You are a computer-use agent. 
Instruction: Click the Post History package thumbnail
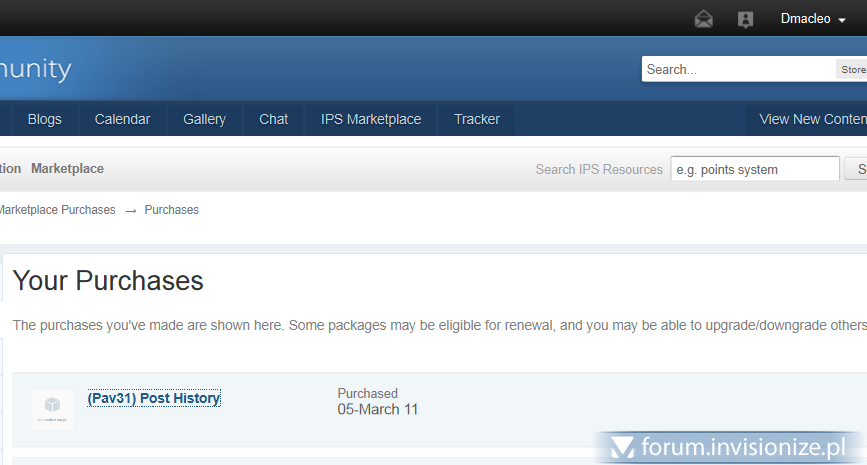(52, 409)
